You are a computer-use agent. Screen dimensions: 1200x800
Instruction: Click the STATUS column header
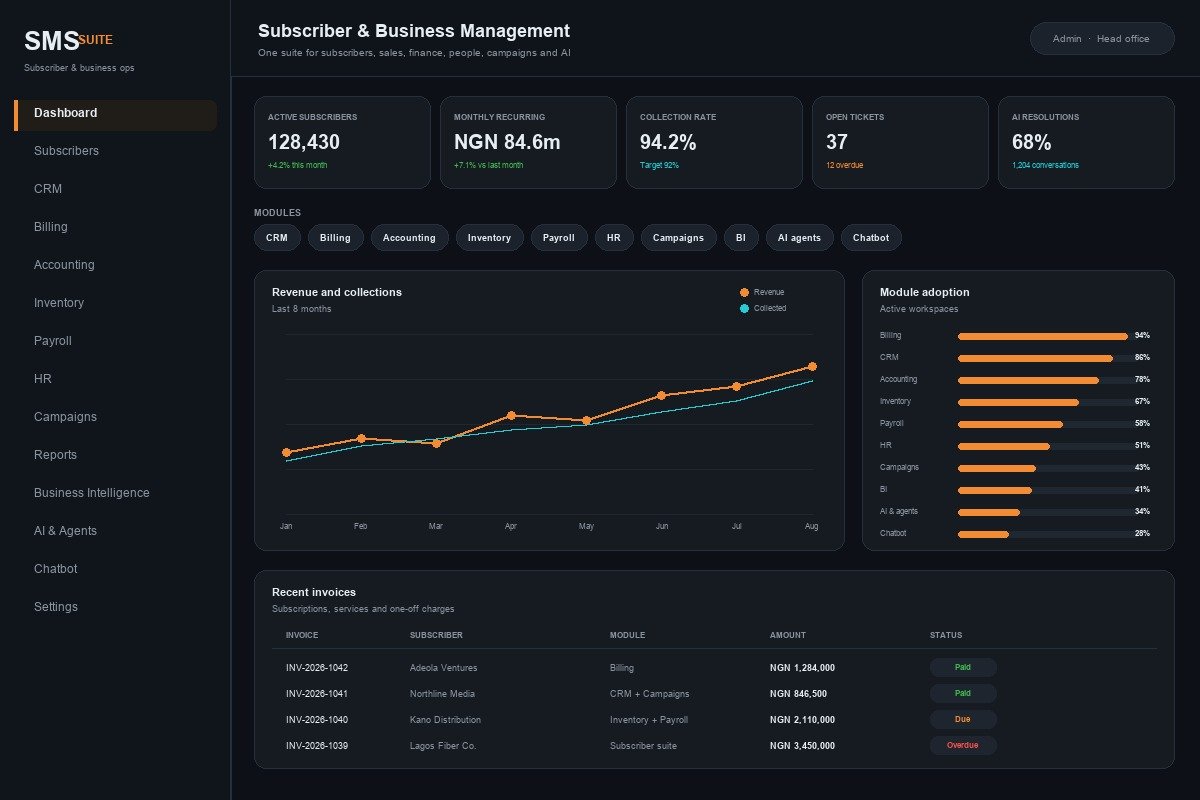(x=946, y=635)
